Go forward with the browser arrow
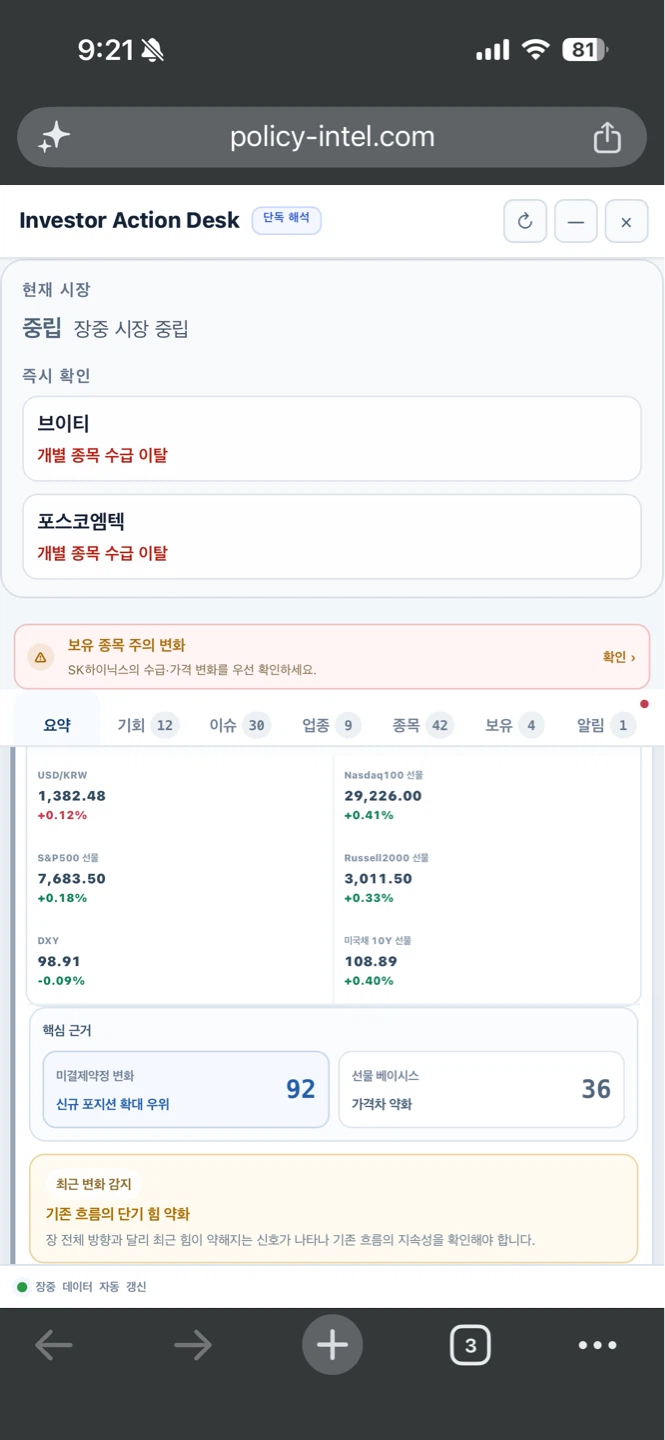Viewport: 665px width, 1440px height. (x=193, y=1345)
